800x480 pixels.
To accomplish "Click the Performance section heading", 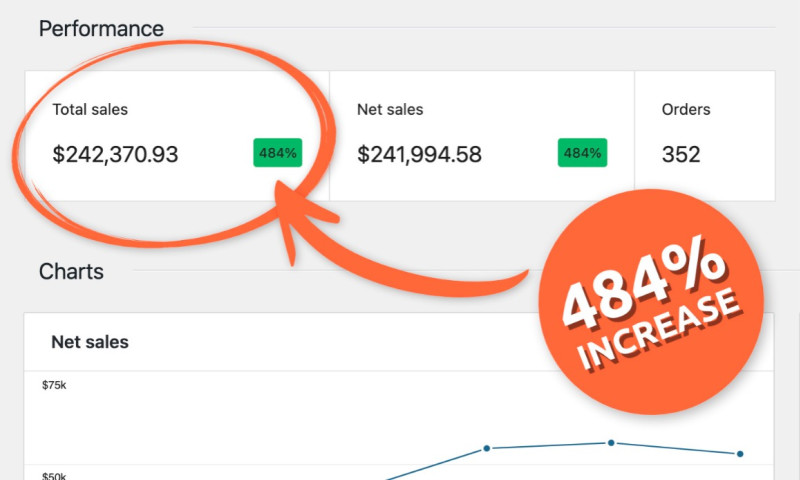I will click(101, 28).
